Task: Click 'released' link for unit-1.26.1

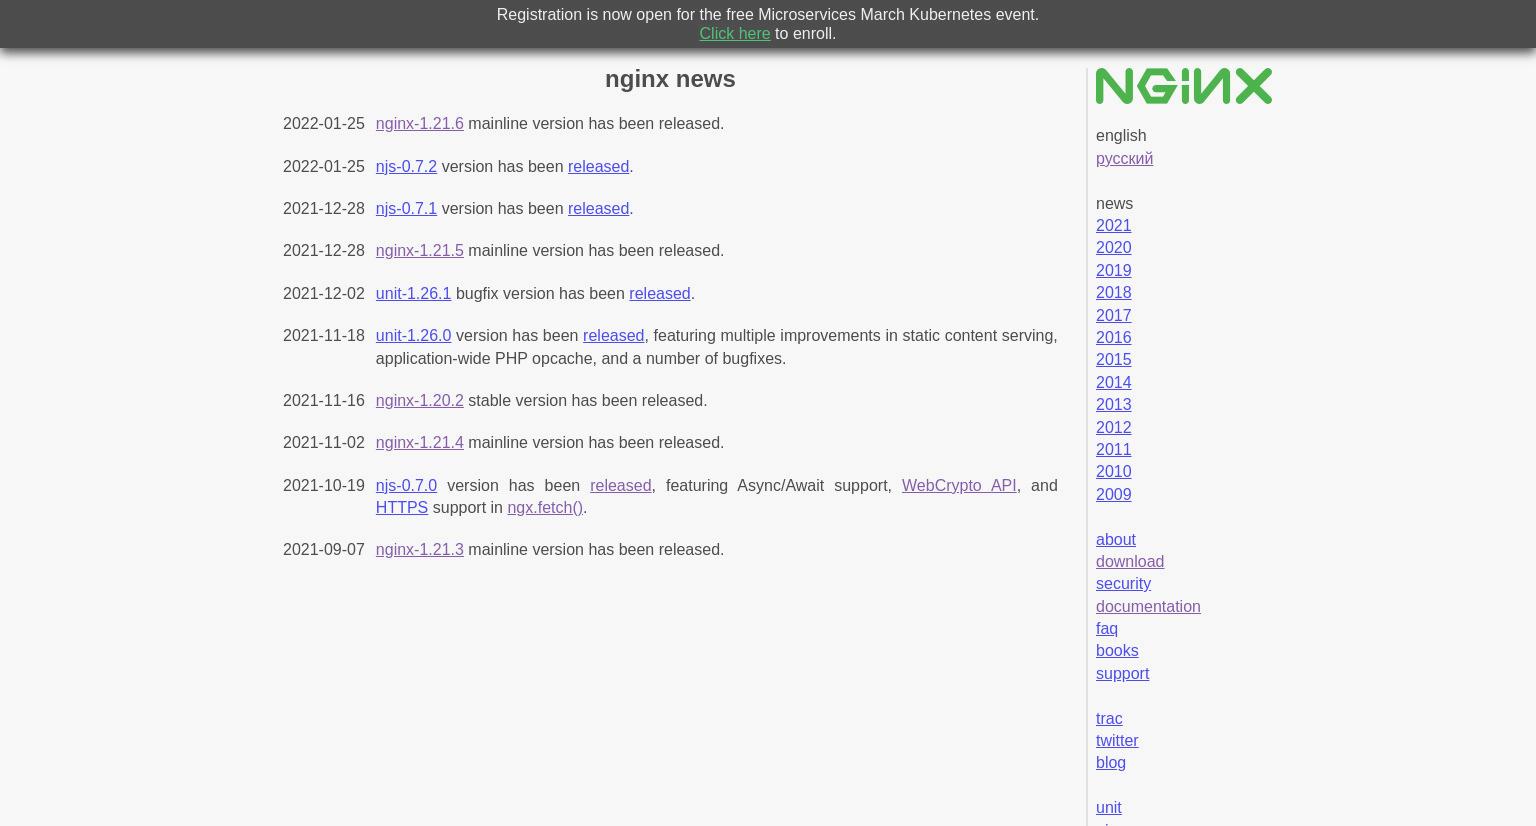Action: pos(659,293)
